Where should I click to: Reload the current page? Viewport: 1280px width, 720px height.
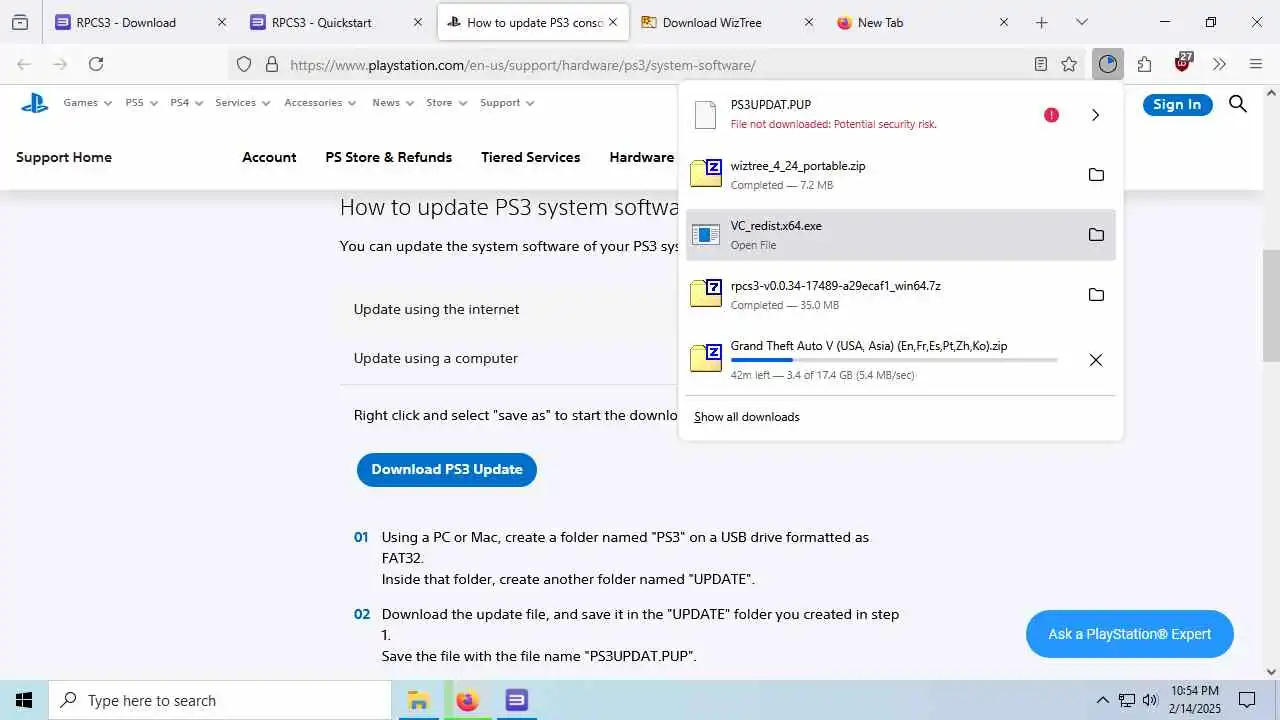pos(96,64)
